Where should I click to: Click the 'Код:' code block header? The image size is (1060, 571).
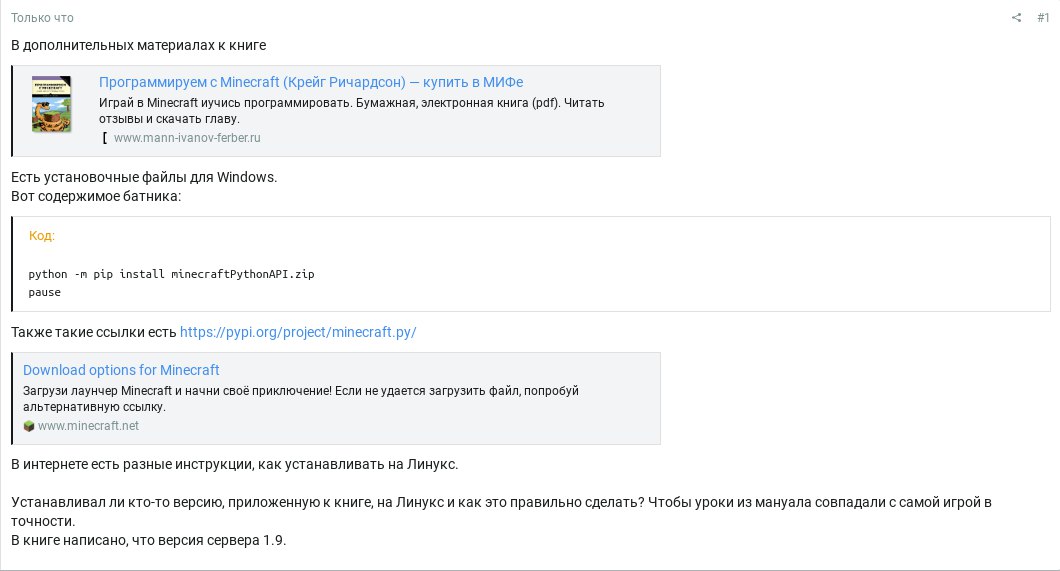coord(42,236)
